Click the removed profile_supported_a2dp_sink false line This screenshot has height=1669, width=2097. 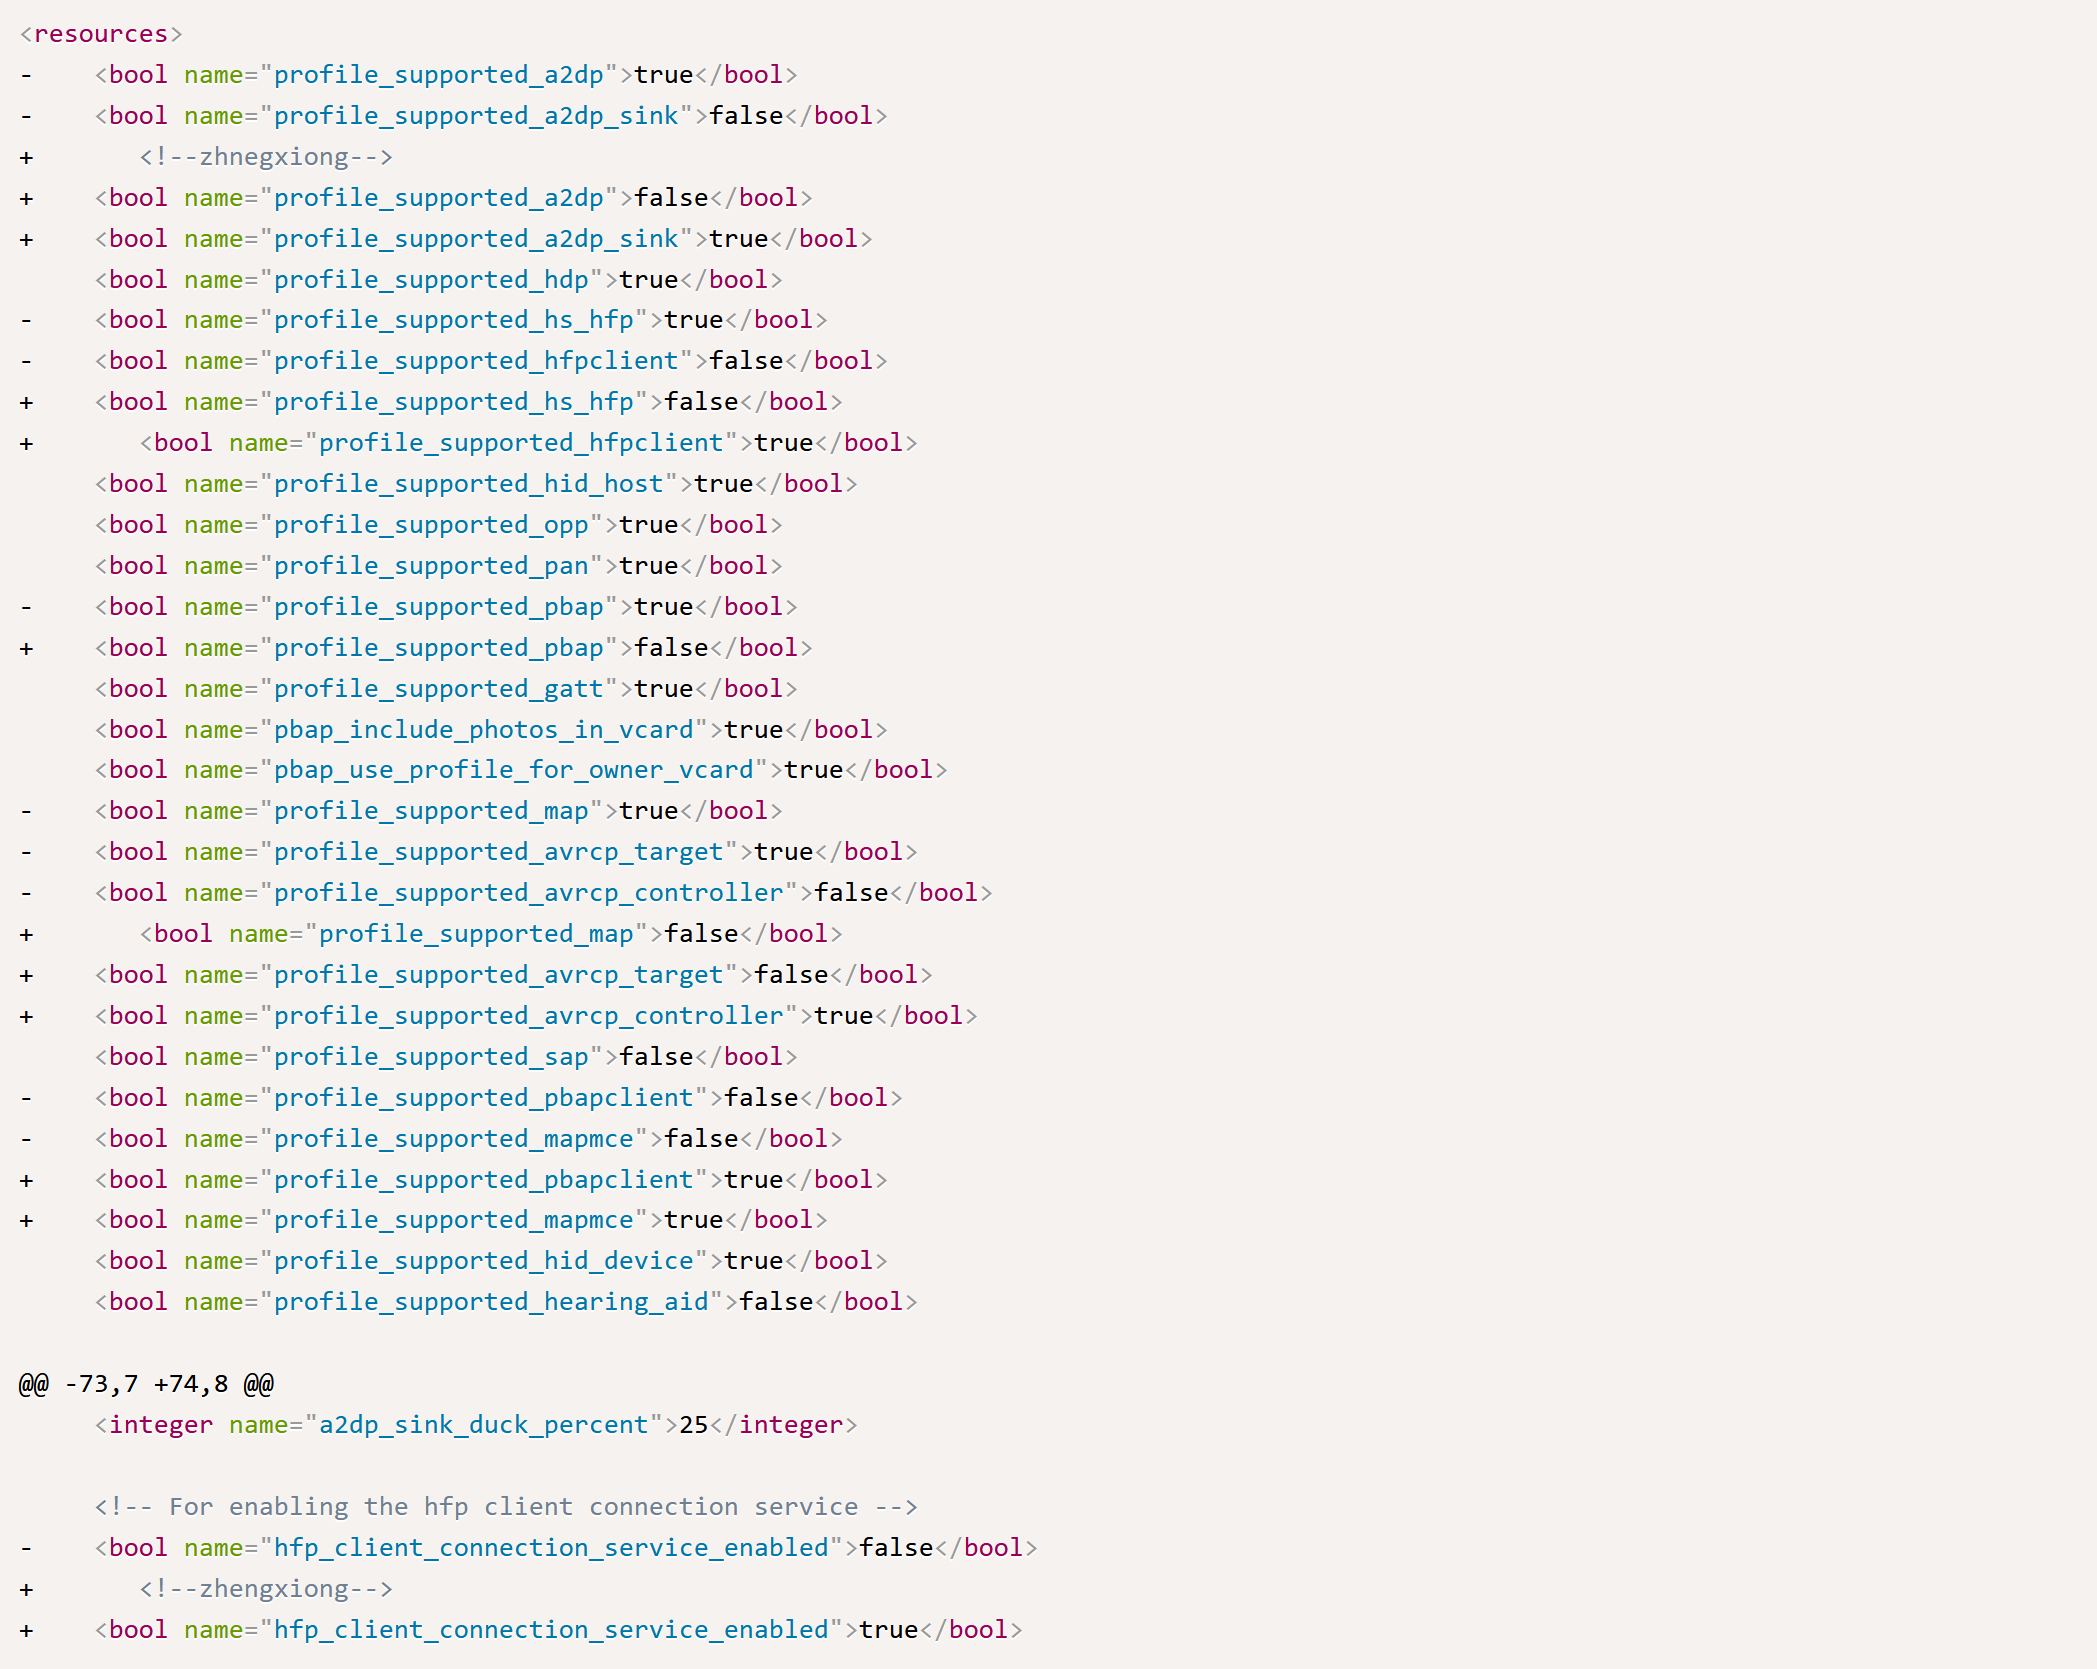coord(490,116)
